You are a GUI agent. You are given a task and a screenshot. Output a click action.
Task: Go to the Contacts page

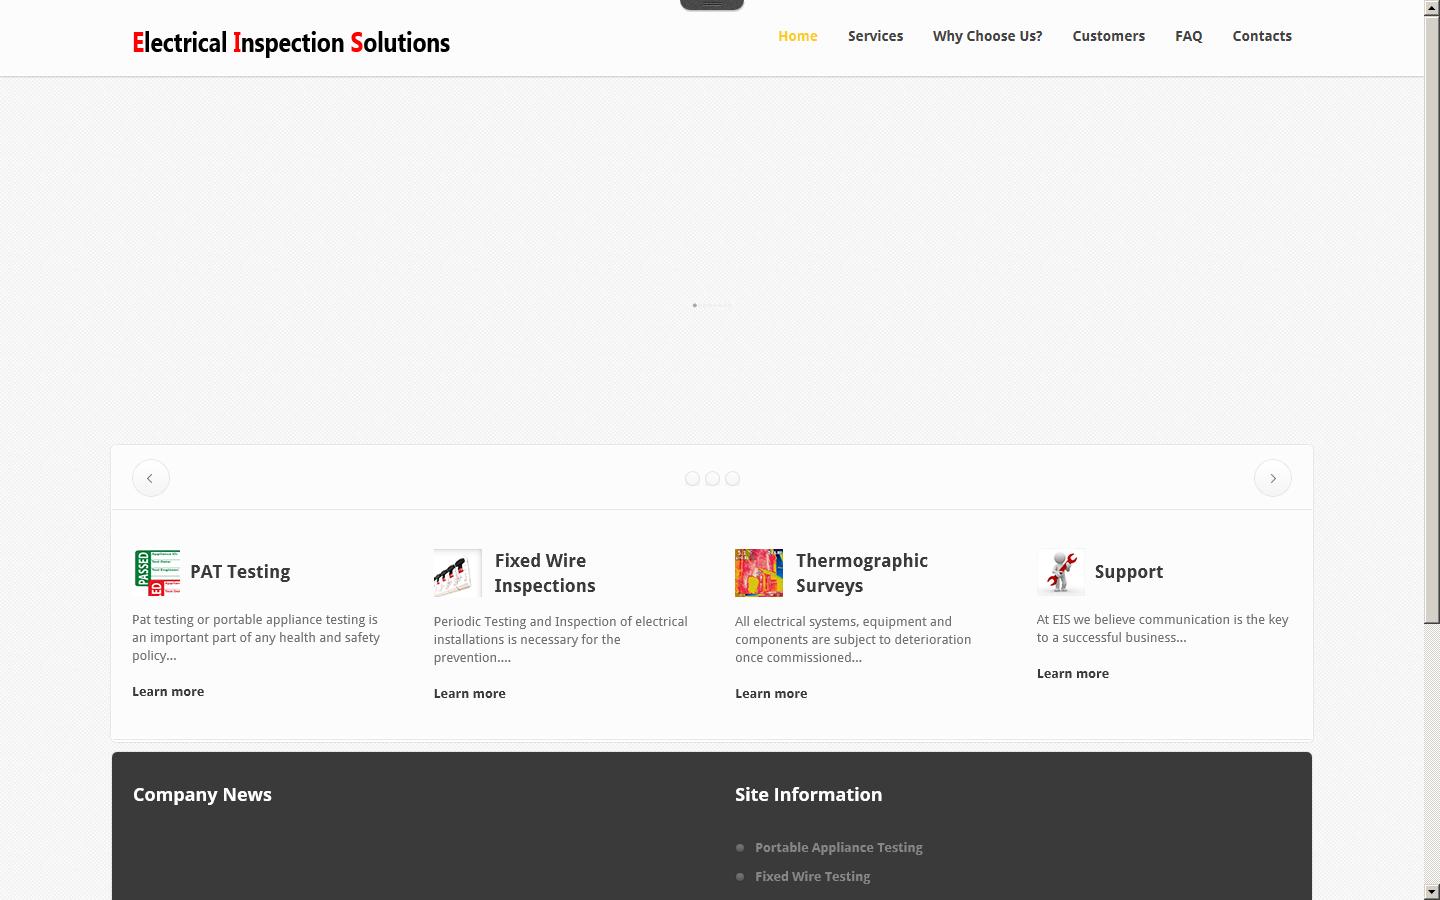[x=1262, y=36]
